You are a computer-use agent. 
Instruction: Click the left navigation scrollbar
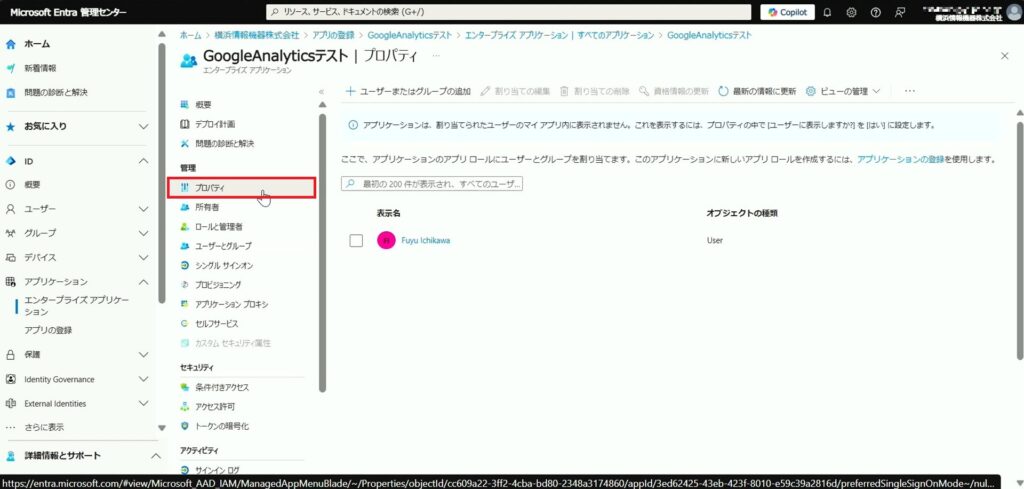[161, 173]
